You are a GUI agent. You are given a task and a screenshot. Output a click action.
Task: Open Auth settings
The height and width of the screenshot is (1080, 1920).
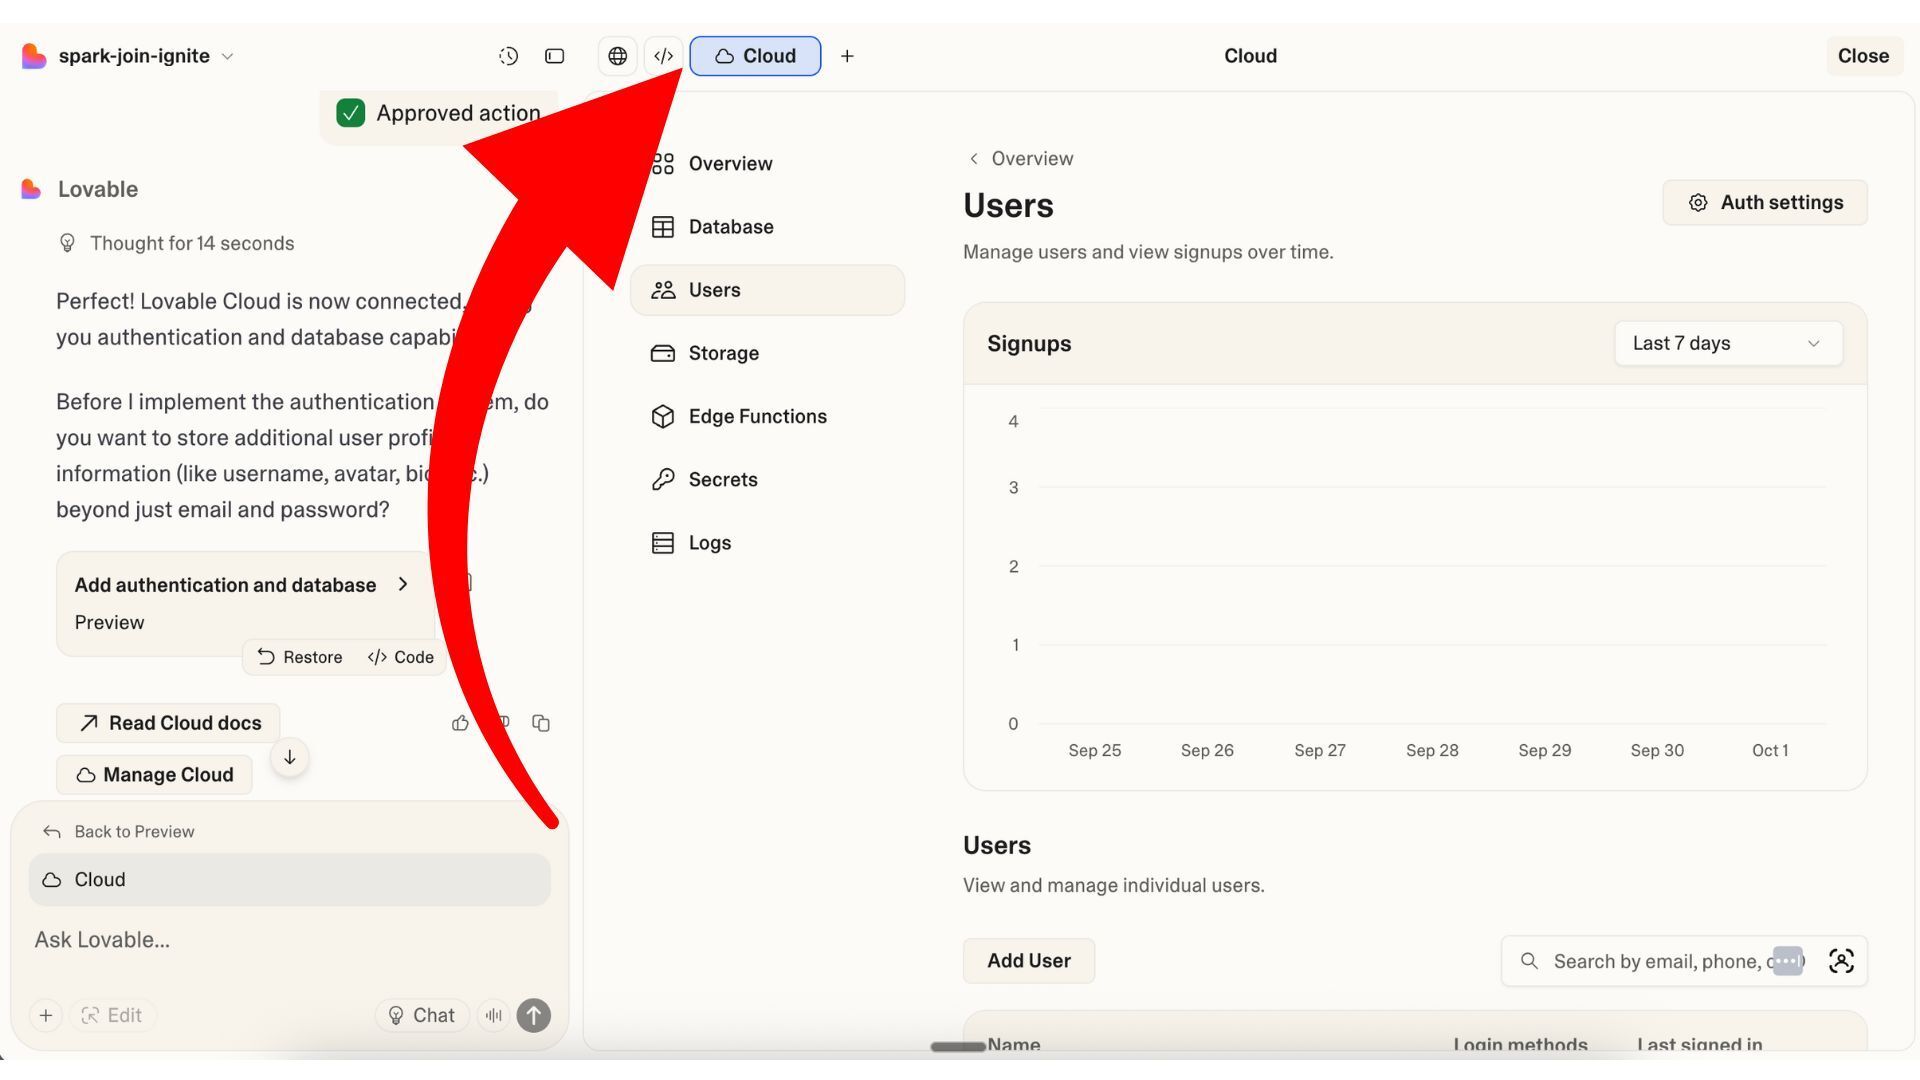tap(1764, 203)
